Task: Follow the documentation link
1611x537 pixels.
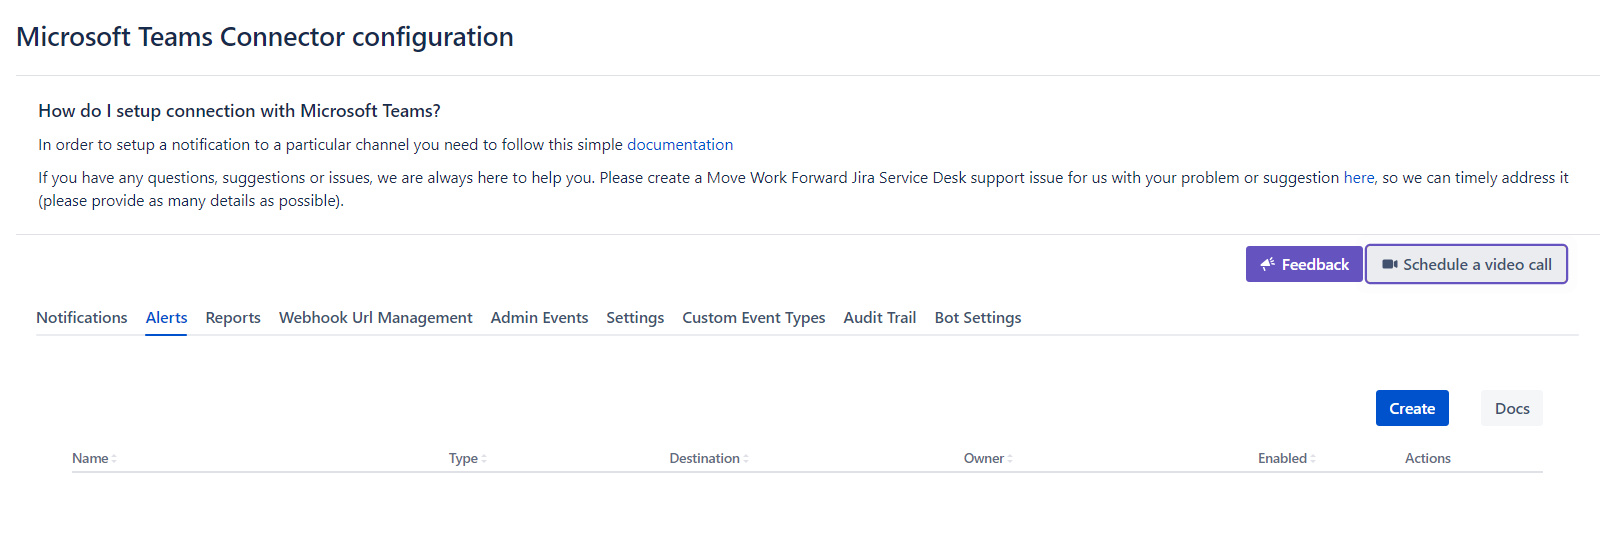Action: pos(680,145)
